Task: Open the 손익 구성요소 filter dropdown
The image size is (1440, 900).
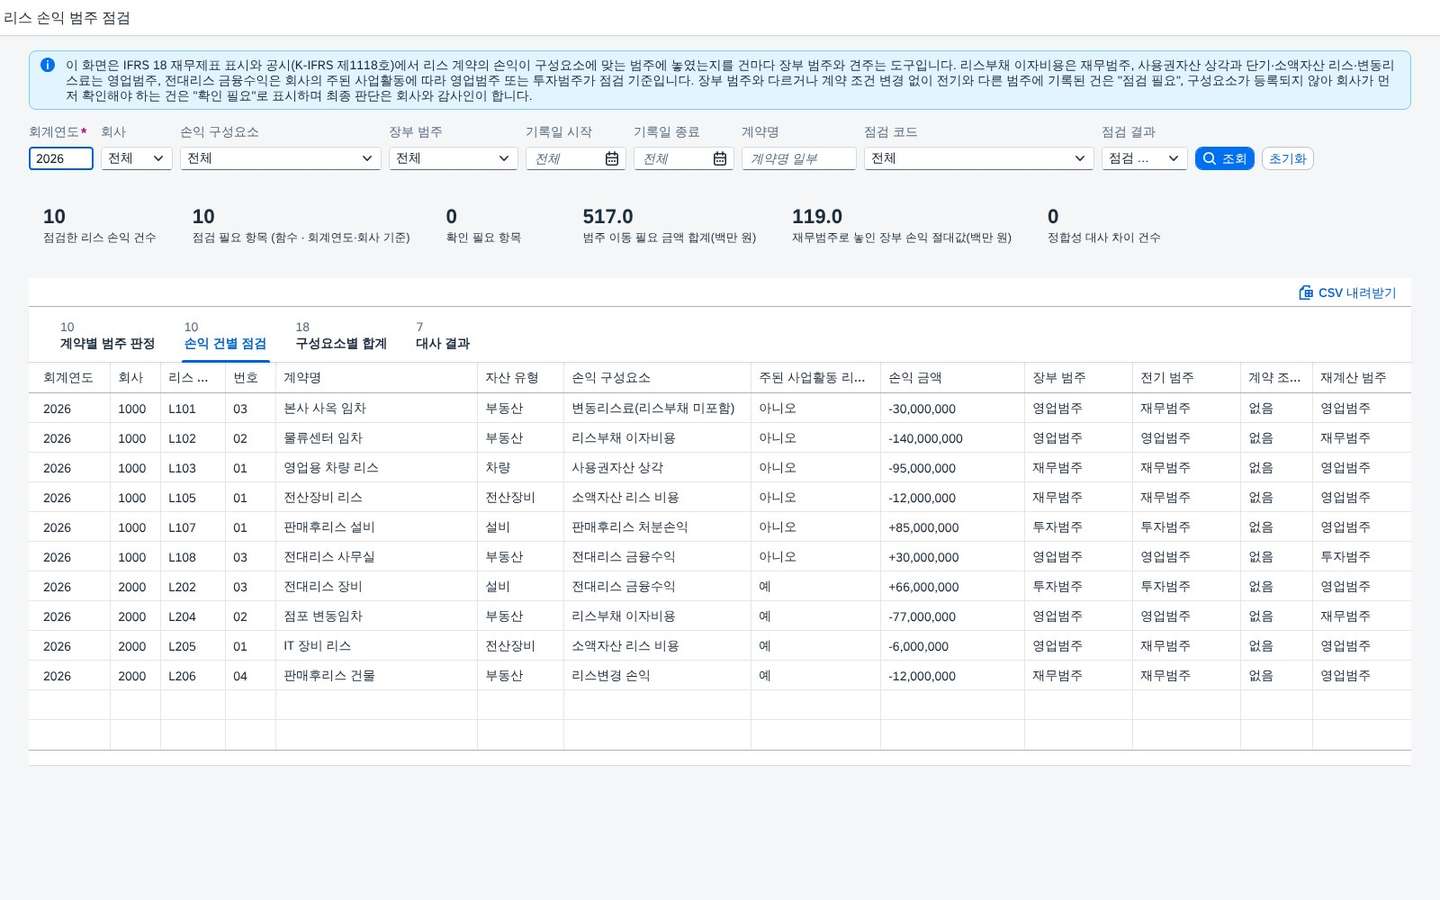Action: click(280, 158)
